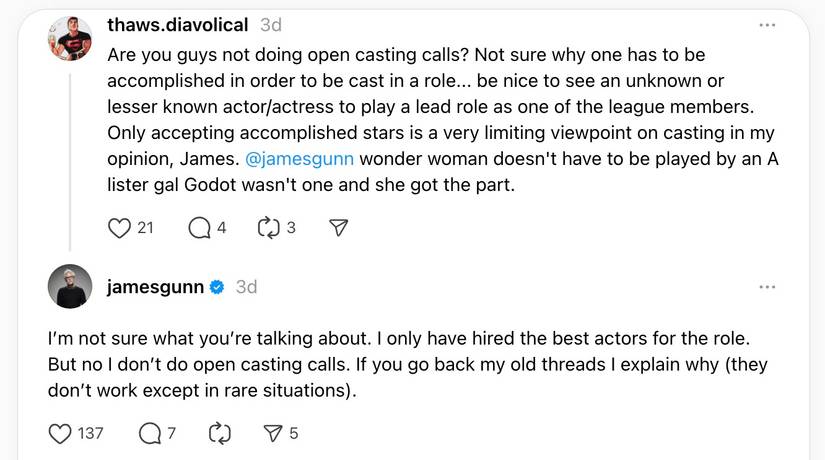The height and width of the screenshot is (460, 825).
Task: Repost jamesgunn's reply
Action: click(216, 433)
